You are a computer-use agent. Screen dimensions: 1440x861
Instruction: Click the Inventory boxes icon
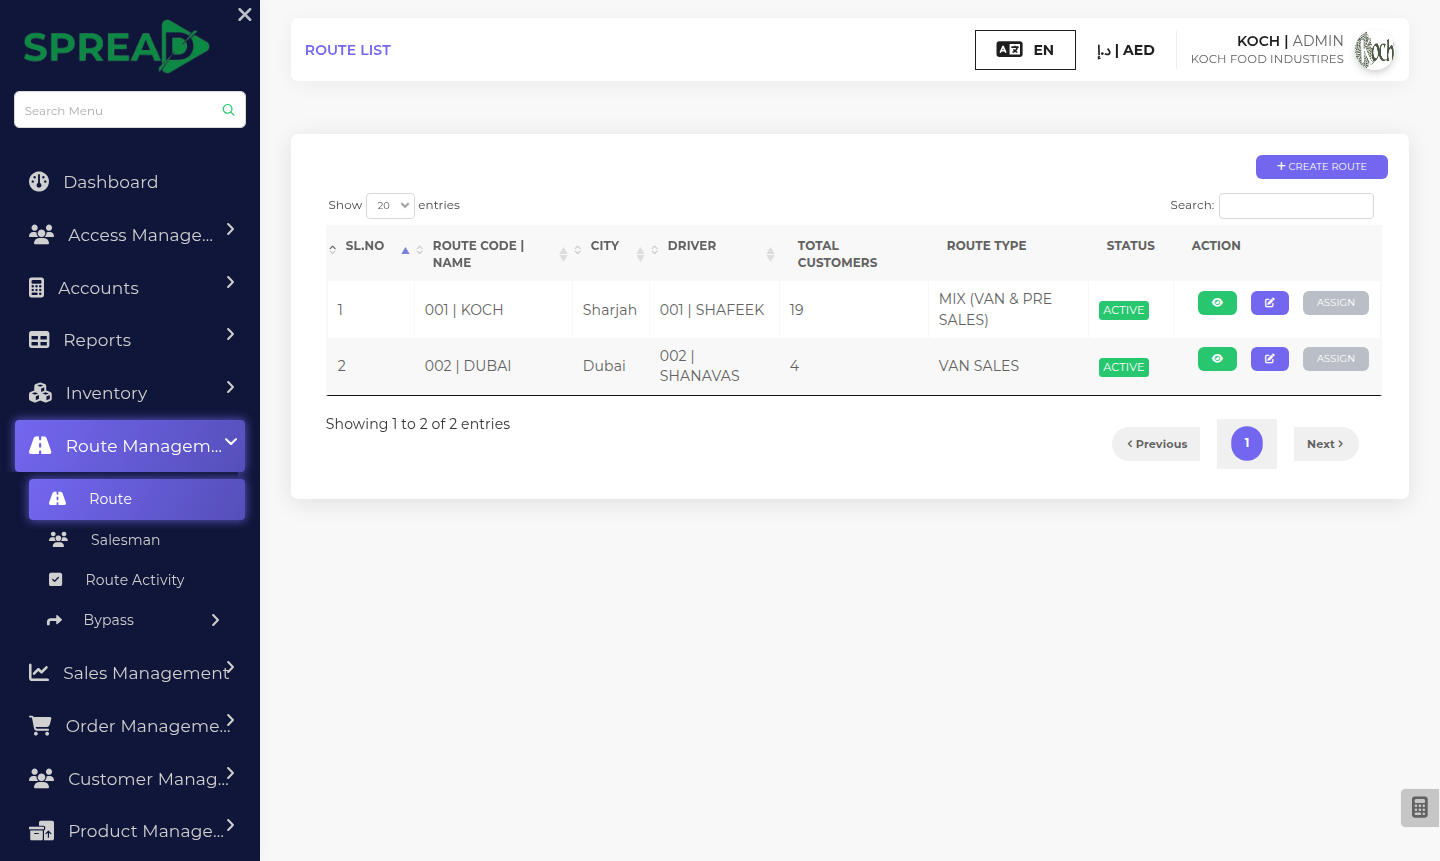[x=40, y=393]
